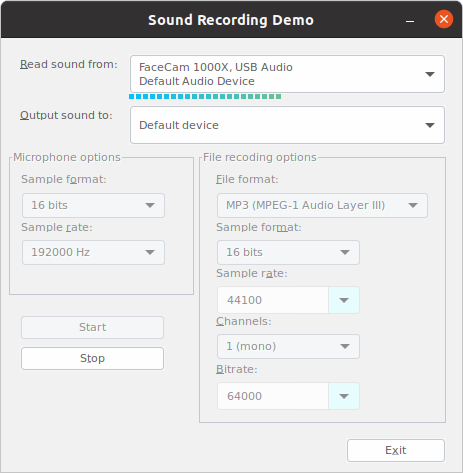This screenshot has width=463, height=473.
Task: Click the 'File recoding options' group title
Action: [x=260, y=157]
